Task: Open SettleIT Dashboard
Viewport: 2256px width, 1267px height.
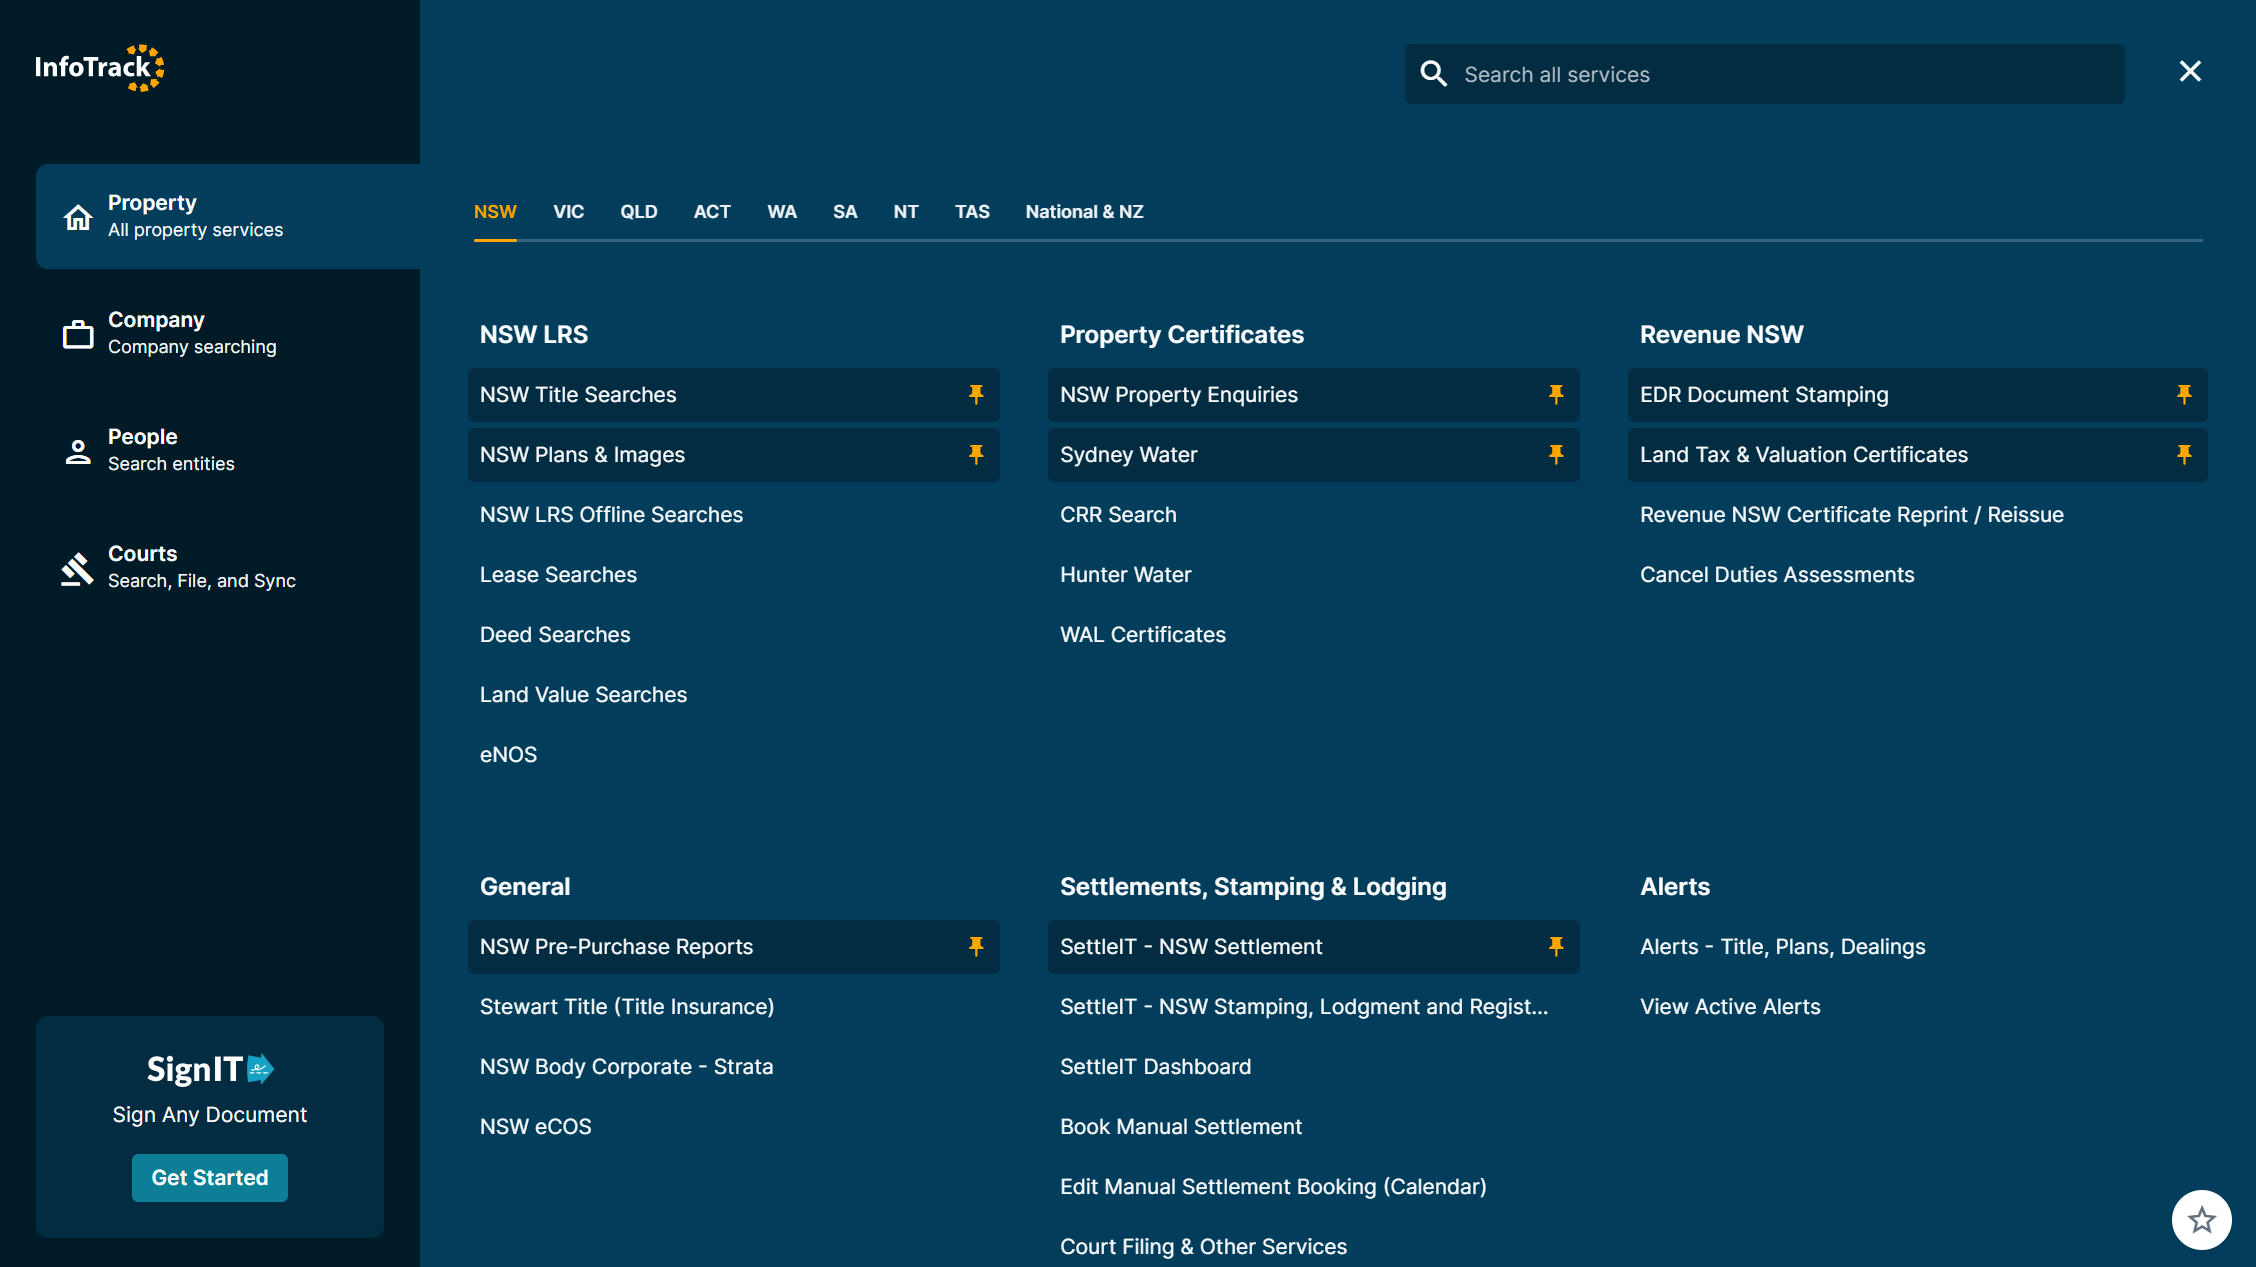Action: click(x=1155, y=1067)
